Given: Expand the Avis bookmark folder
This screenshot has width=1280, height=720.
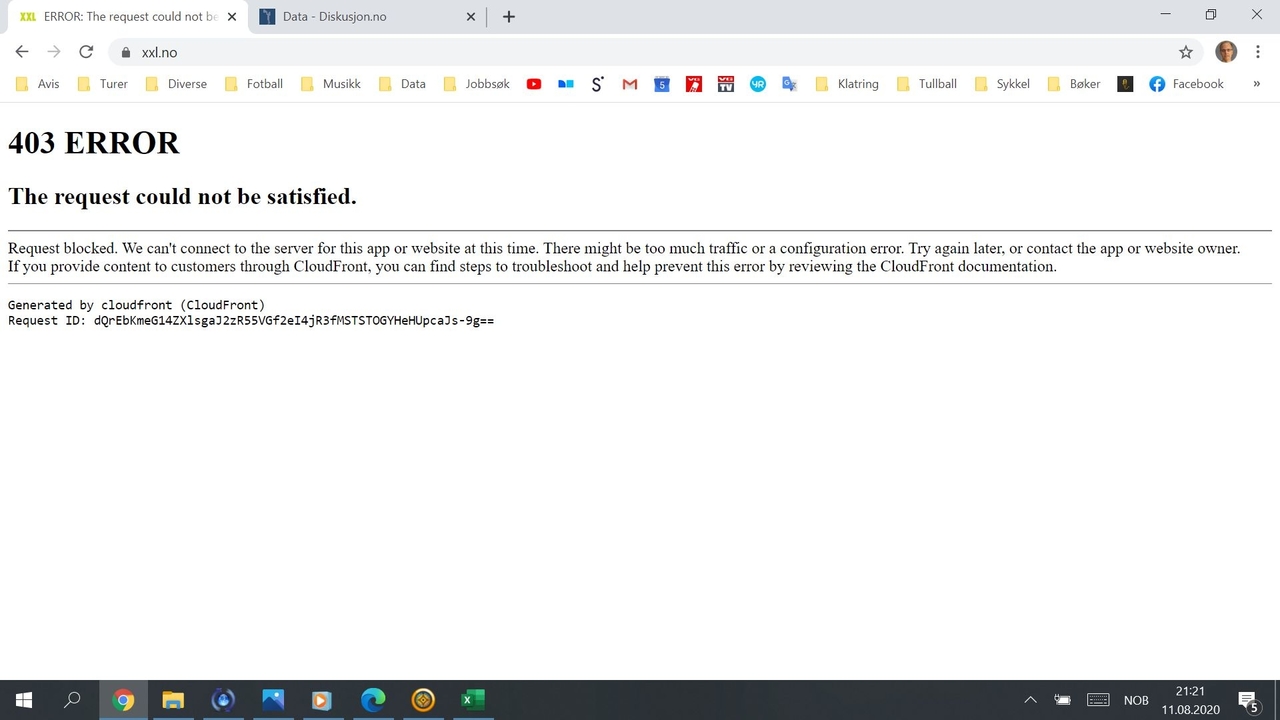Looking at the screenshot, I should point(38,84).
